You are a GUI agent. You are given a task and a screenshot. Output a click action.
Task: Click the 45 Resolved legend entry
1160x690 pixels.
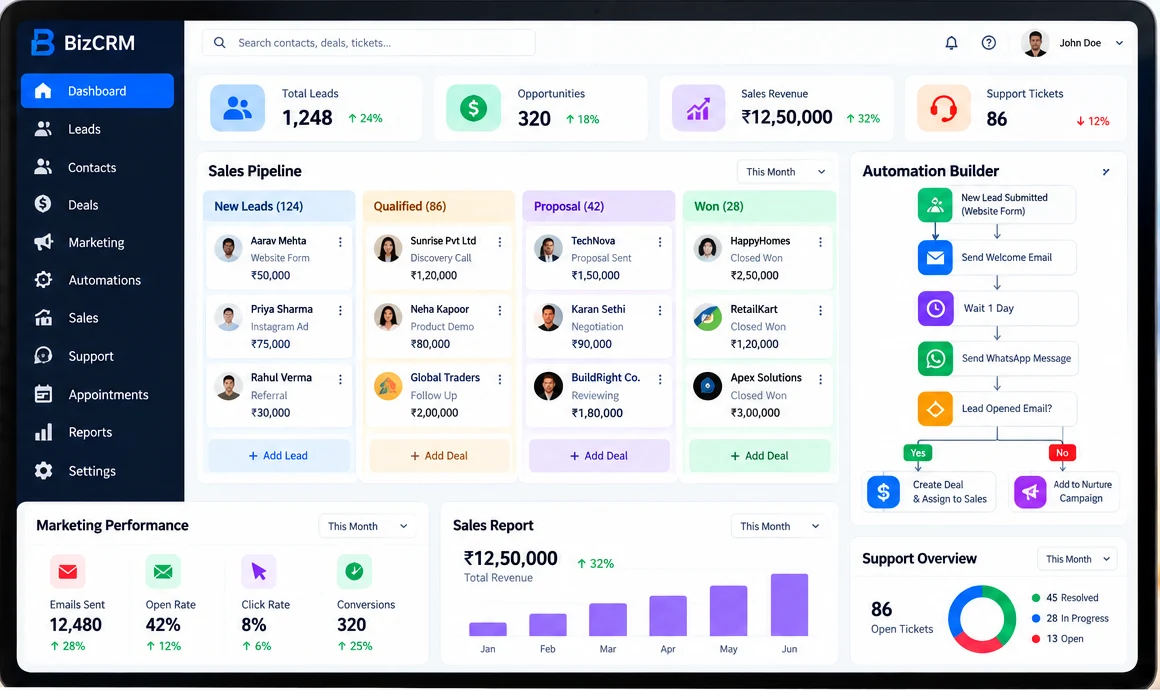(1065, 598)
